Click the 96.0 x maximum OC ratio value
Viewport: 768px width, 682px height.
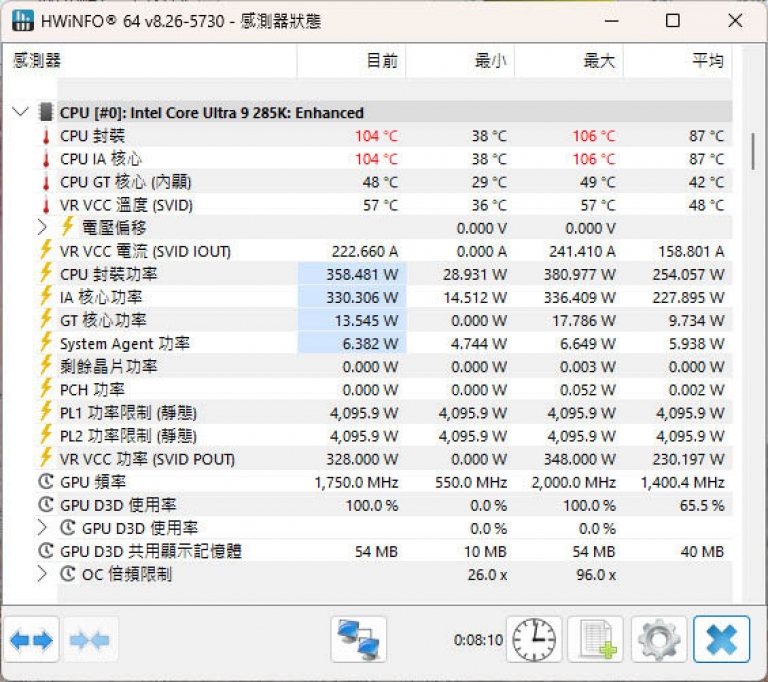[x=596, y=574]
